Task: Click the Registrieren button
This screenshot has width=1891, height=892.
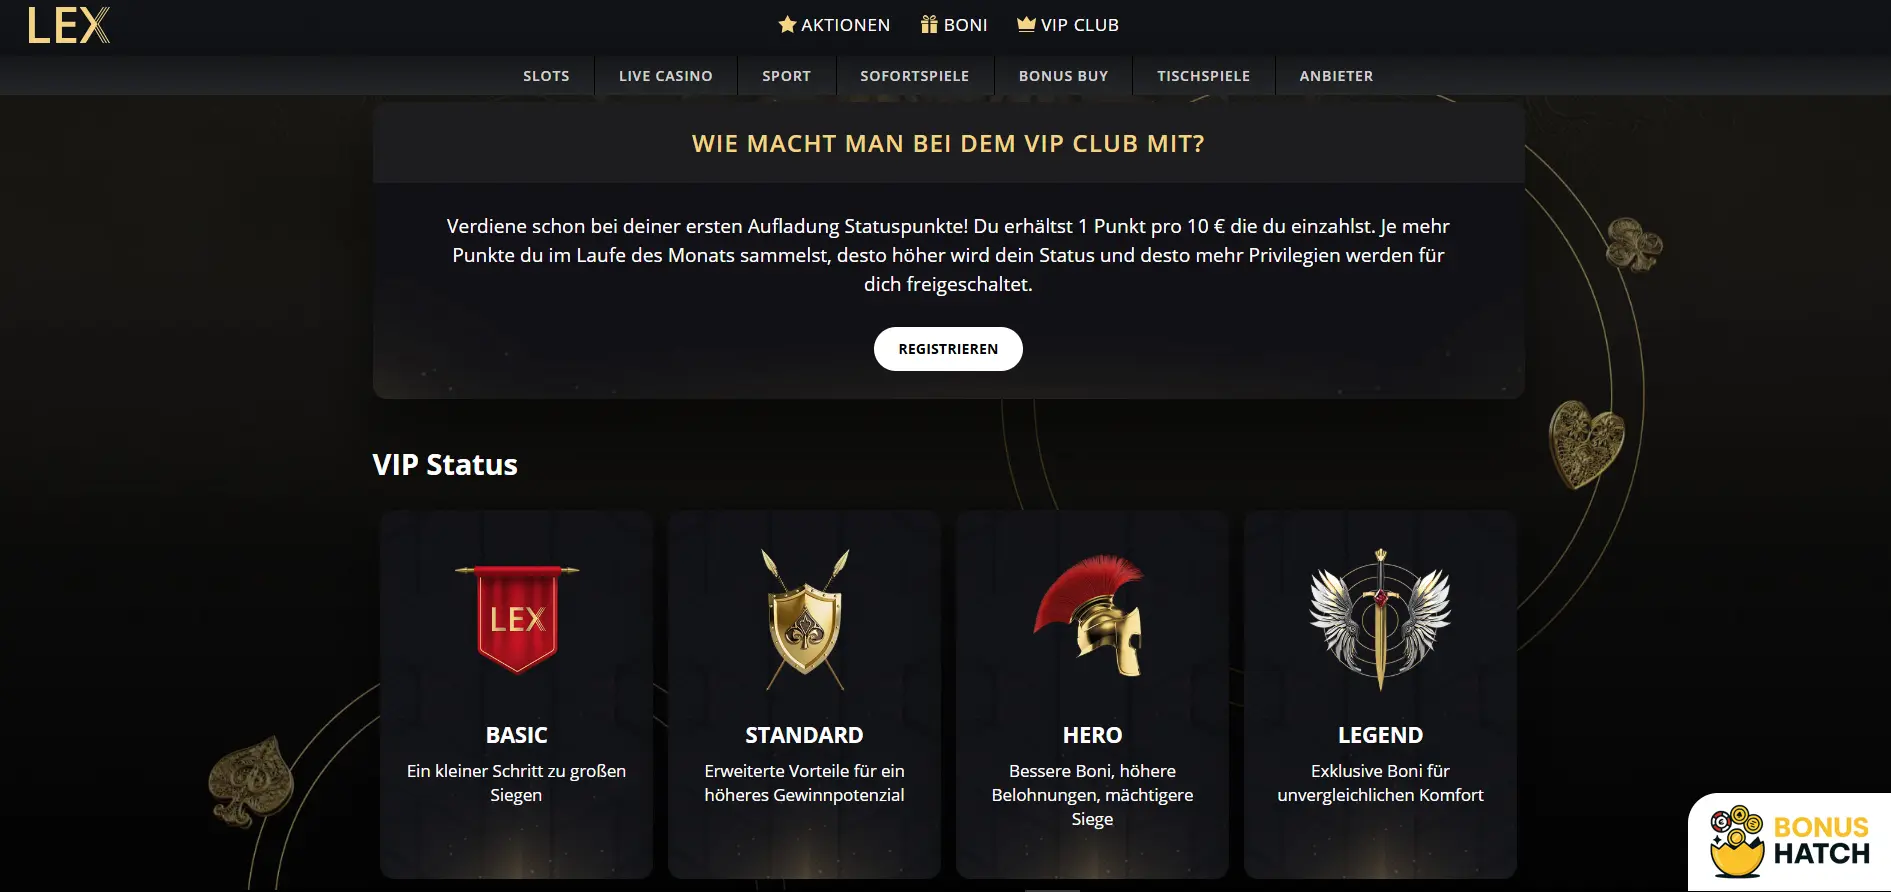Action: (948, 349)
